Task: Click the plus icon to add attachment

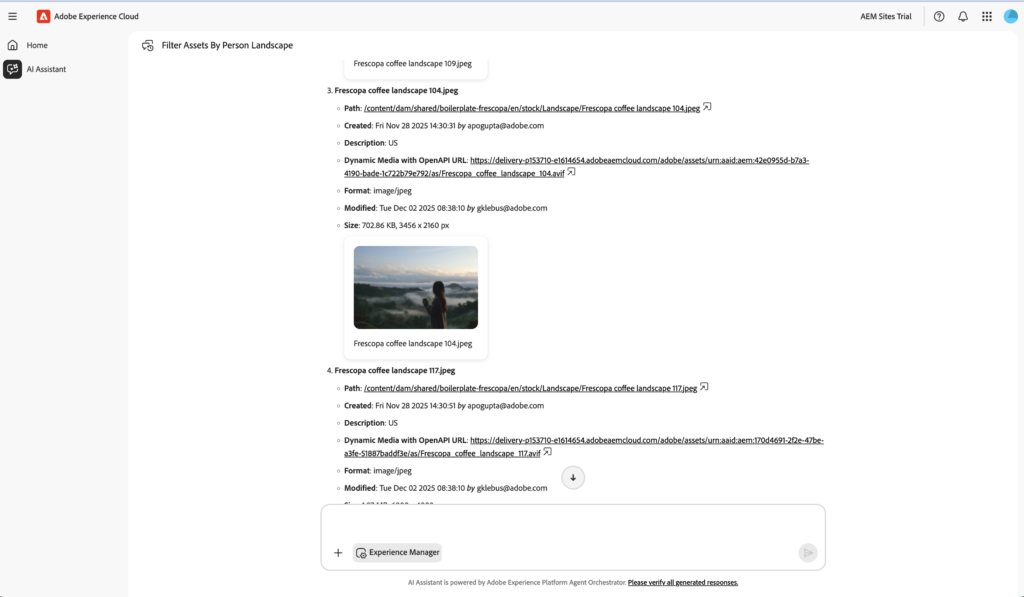Action: pos(338,552)
